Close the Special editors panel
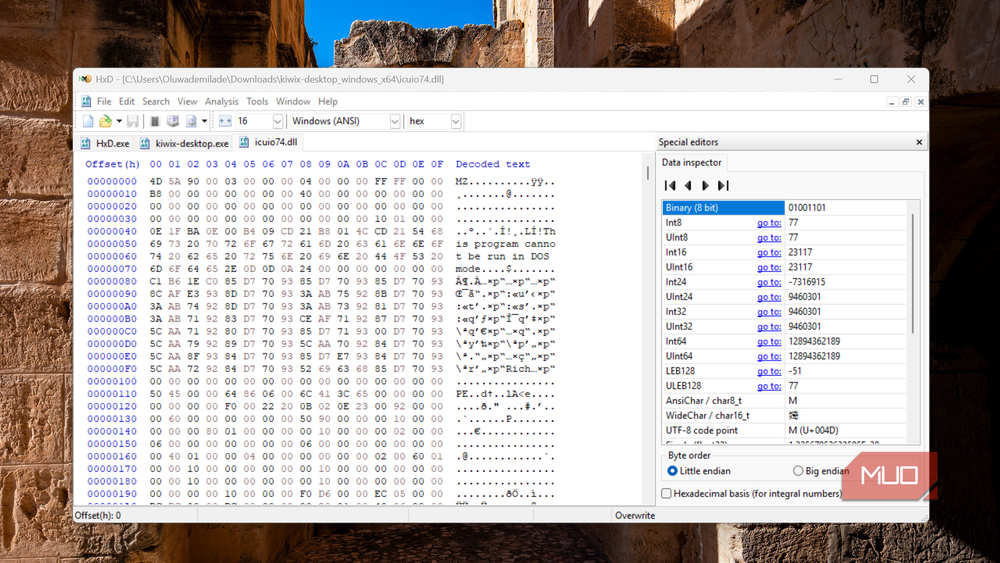The height and width of the screenshot is (563, 1000). tap(919, 142)
